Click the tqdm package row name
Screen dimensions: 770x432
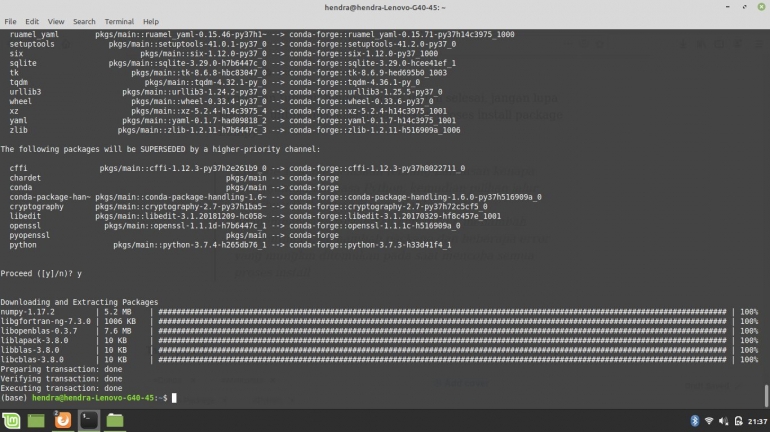[18, 82]
